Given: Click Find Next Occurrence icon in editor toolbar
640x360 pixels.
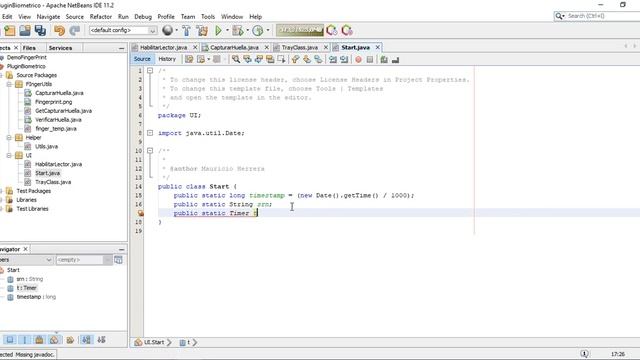Looking at the screenshot, I should pos(259,60).
